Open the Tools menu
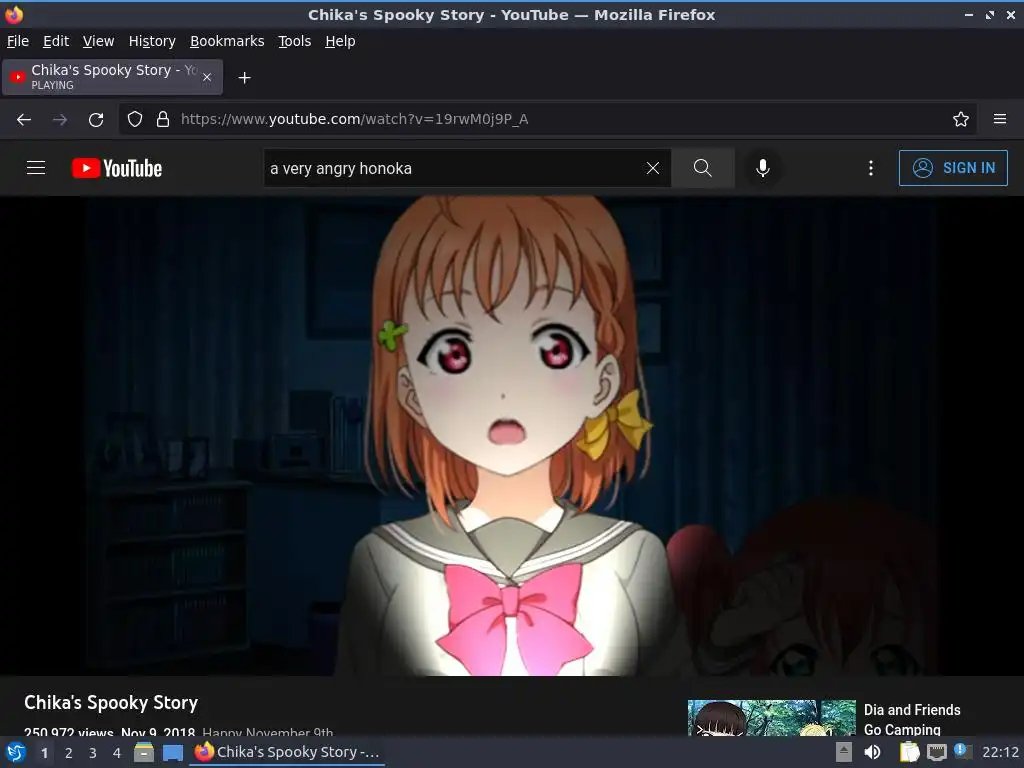 tap(295, 41)
